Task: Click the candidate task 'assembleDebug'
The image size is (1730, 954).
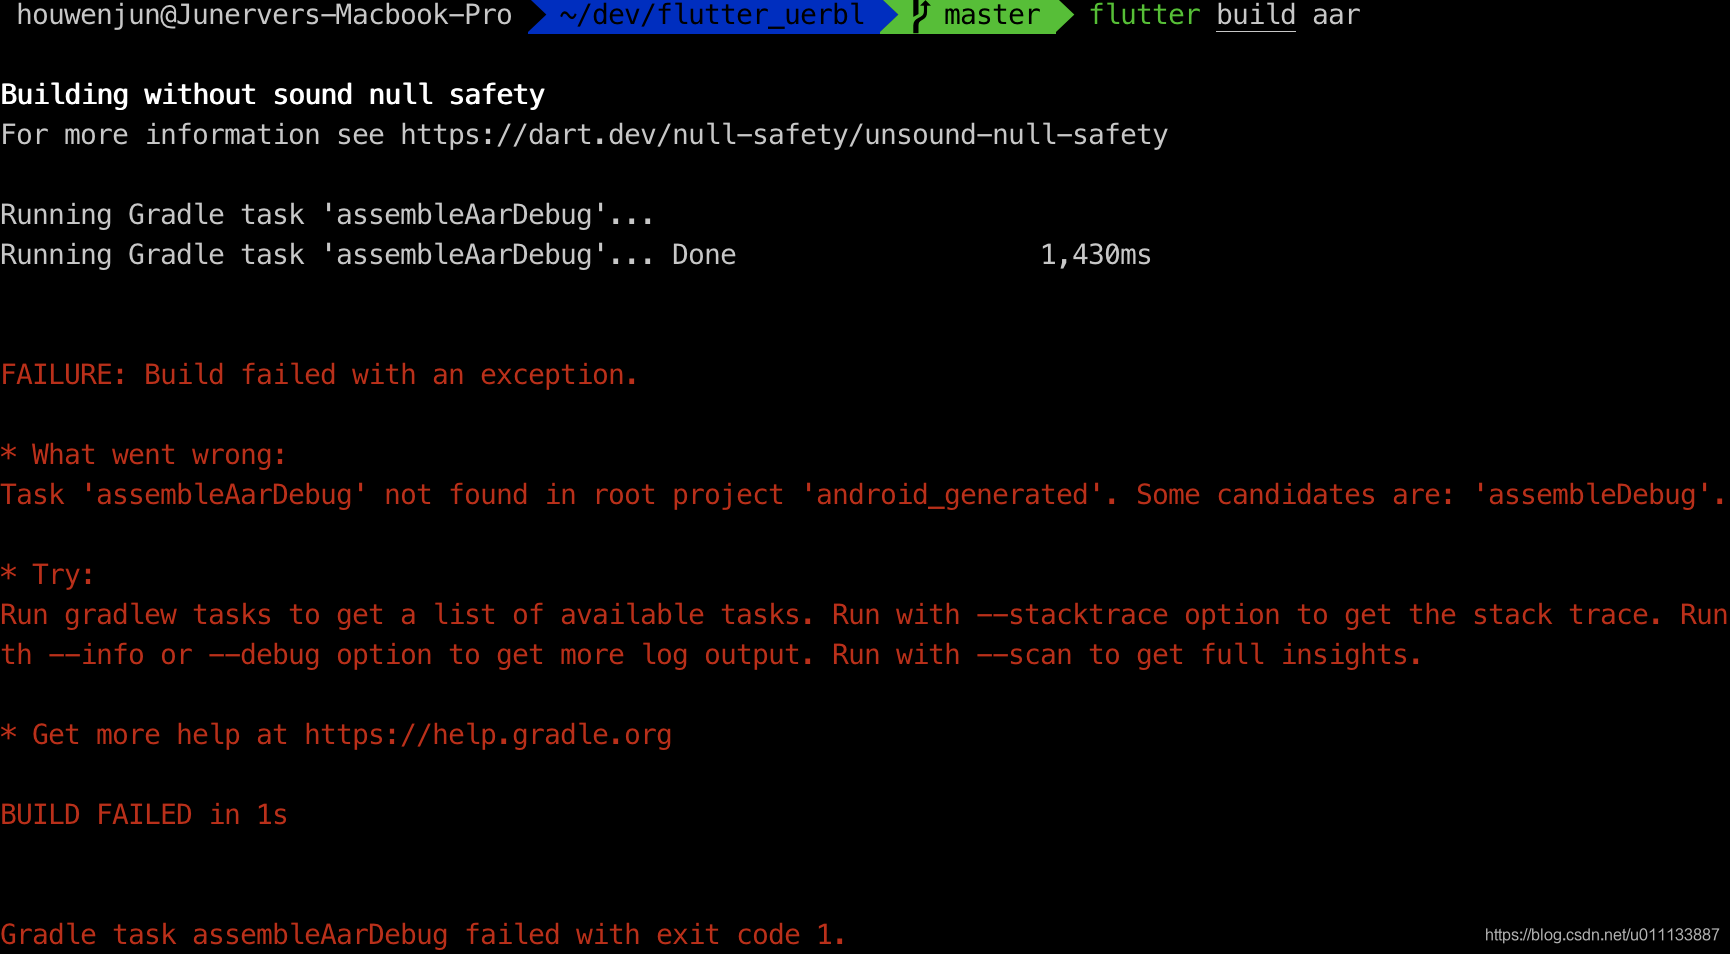Action: [1592, 495]
